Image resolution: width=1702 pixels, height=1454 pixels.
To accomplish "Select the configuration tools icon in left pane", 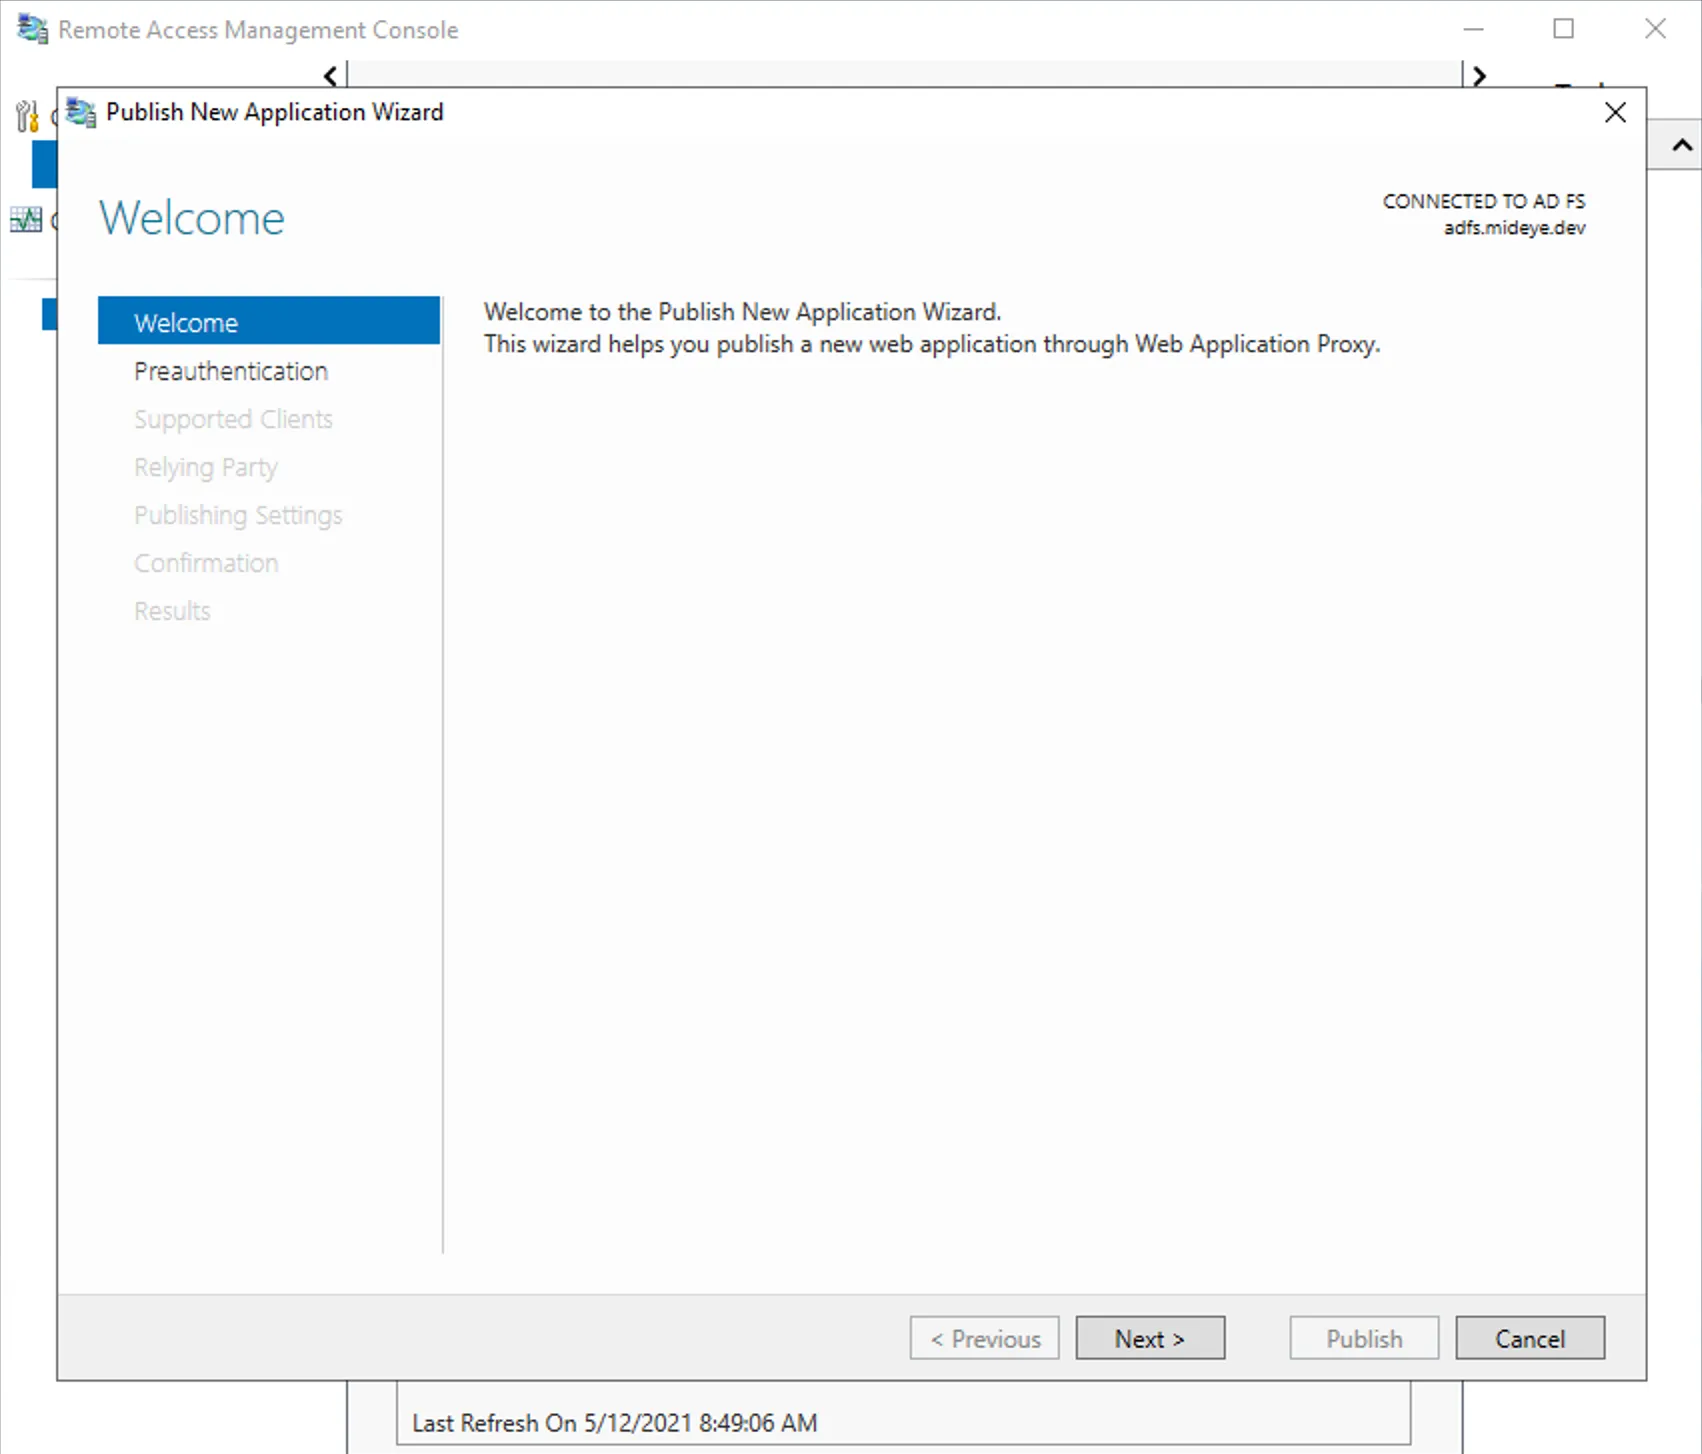I will (27, 117).
